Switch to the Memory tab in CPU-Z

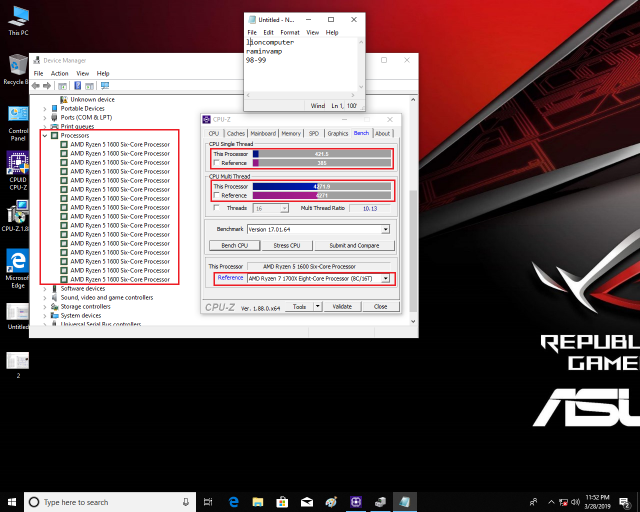click(291, 133)
